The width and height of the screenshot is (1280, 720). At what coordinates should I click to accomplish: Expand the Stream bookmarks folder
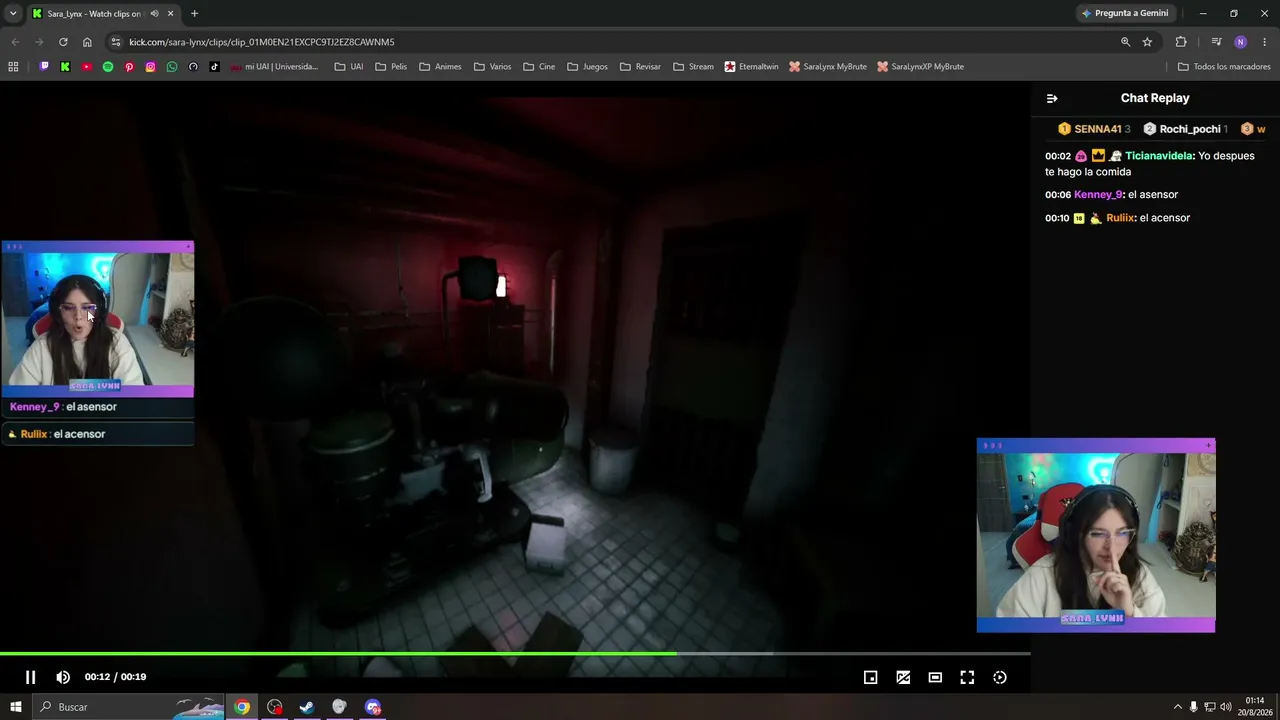(x=693, y=67)
